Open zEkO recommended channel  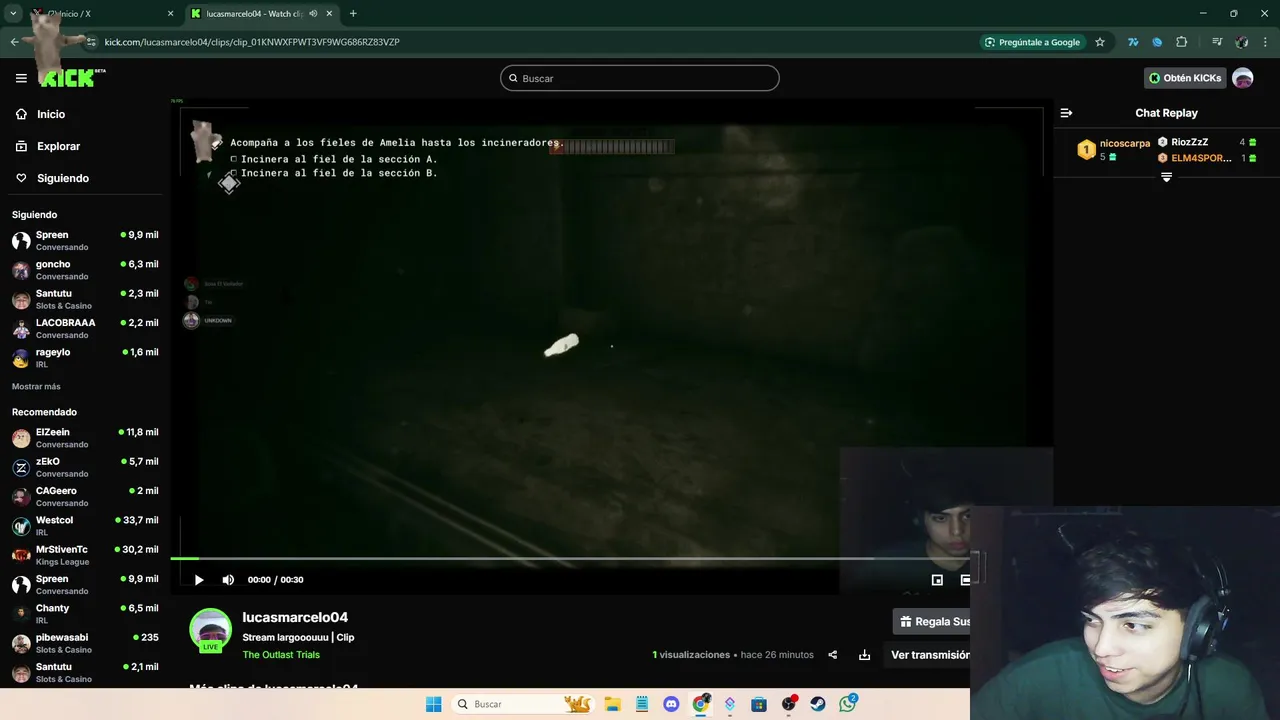coord(85,467)
